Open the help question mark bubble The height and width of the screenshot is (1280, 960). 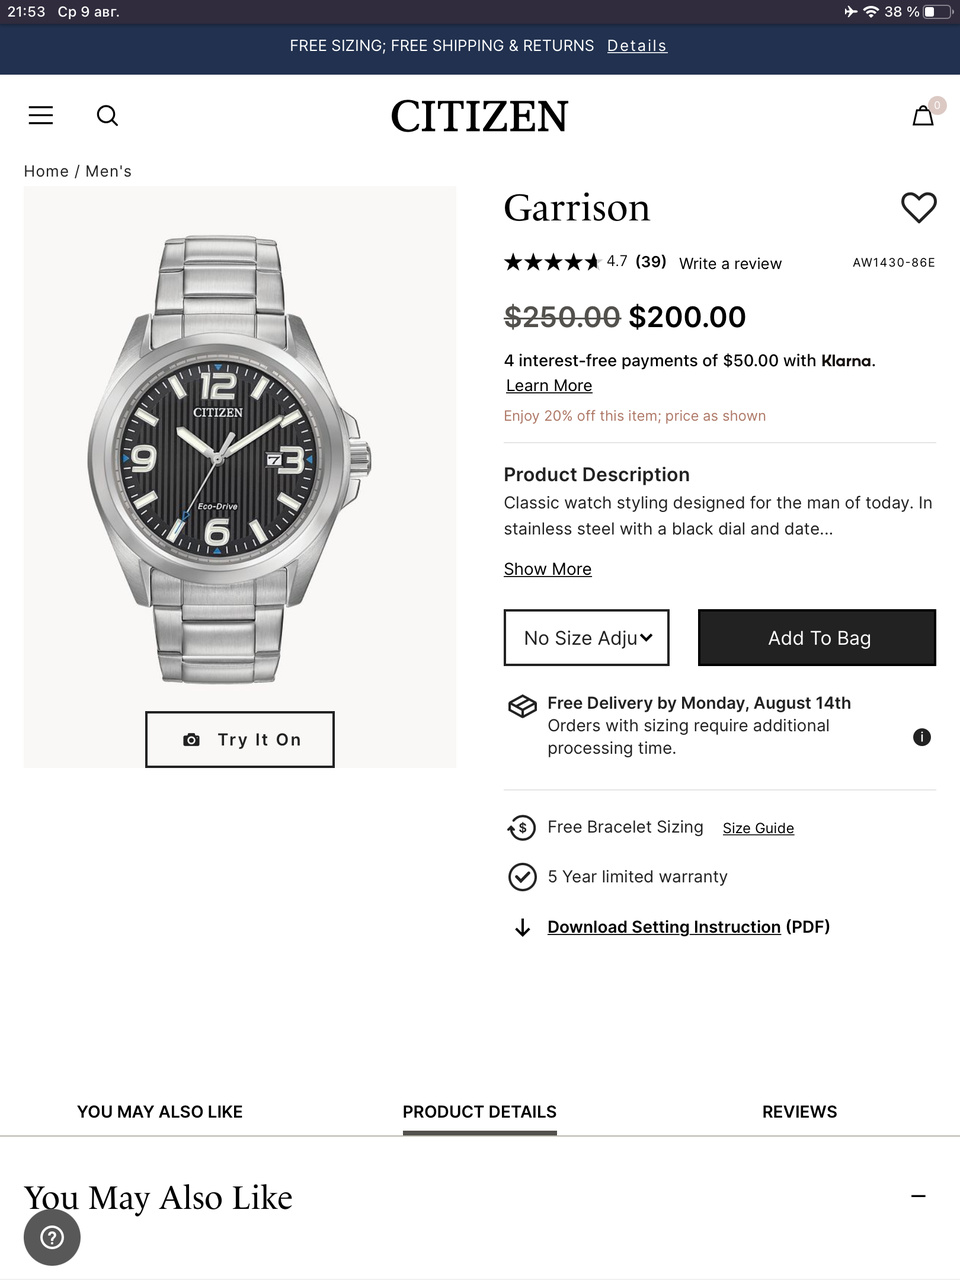(52, 1237)
